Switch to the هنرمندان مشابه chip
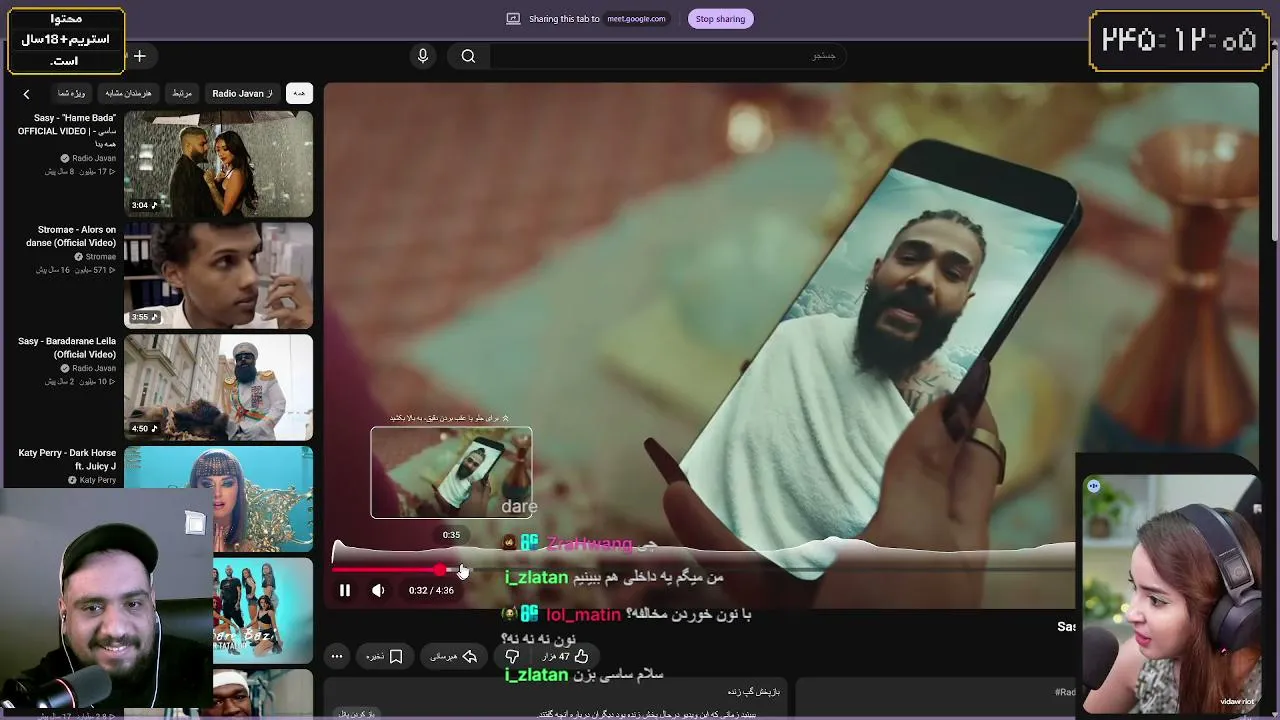The image size is (1280, 720). tap(128, 93)
